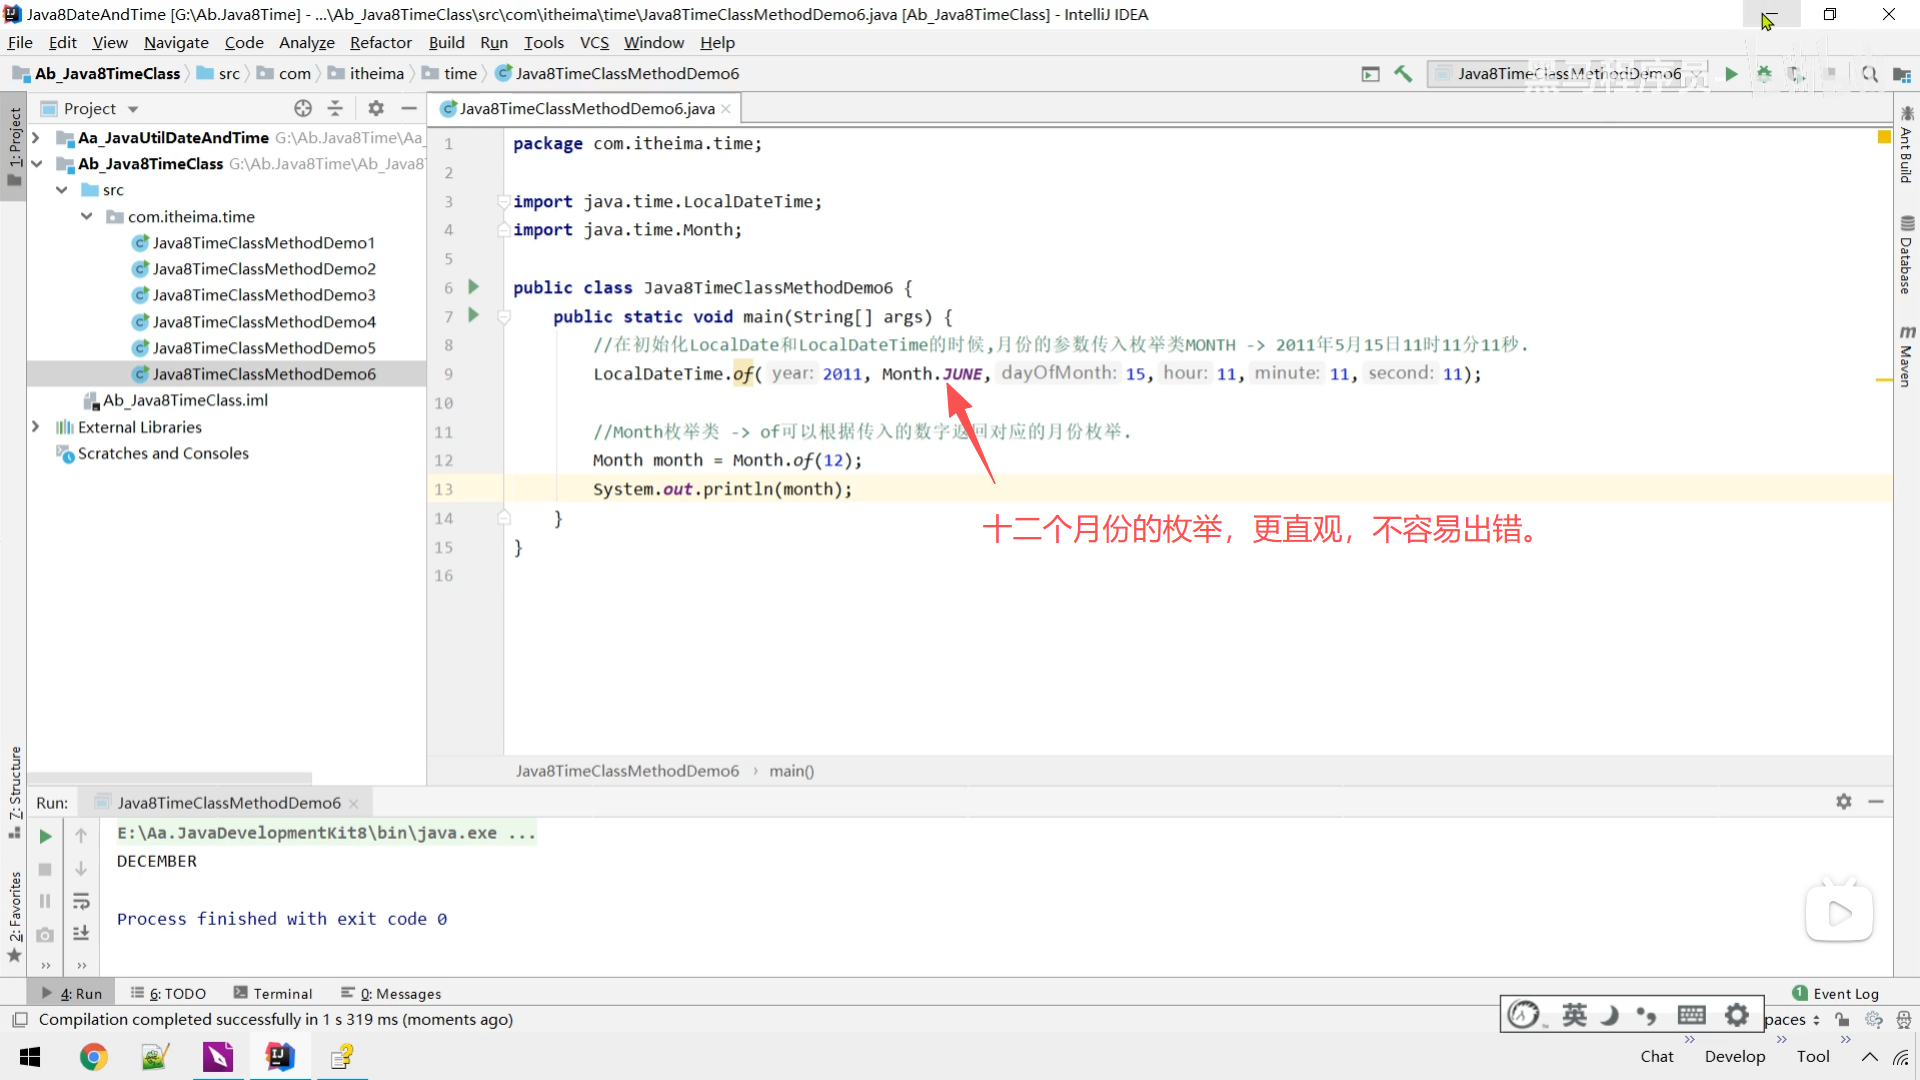Select Java8TimeClassMethodDemo3 in project tree
Screen dimensions: 1920x1080
(x=264, y=295)
